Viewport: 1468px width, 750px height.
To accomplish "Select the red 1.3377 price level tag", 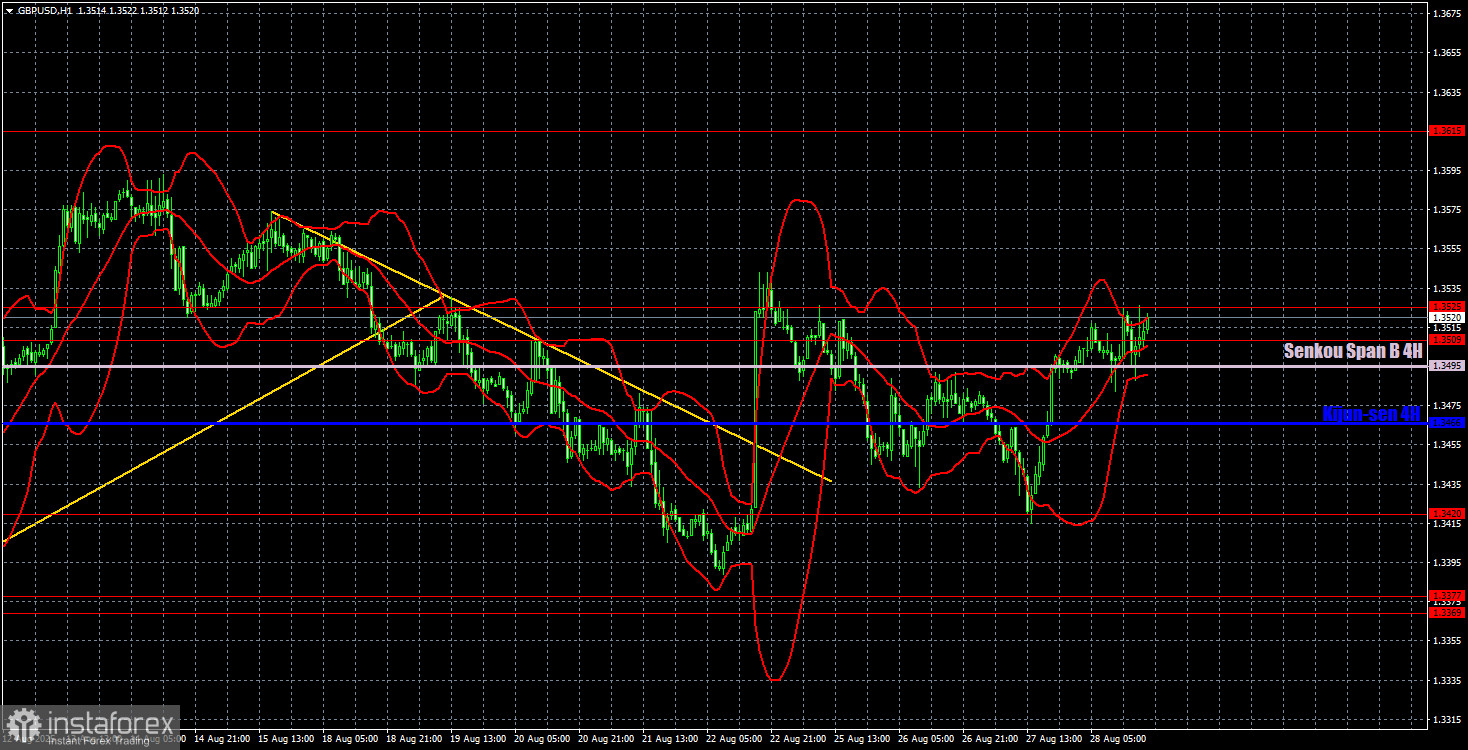I will pyautogui.click(x=1447, y=596).
